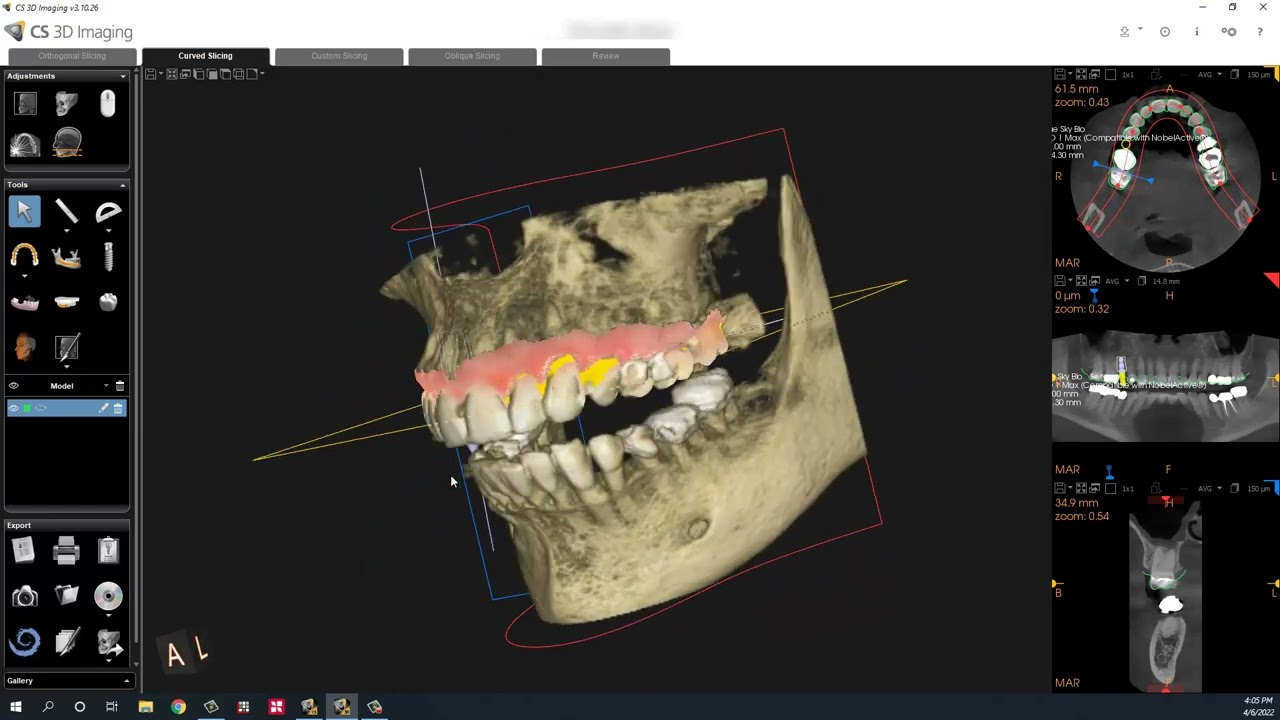Switch to the Custom Slicing tab

[339, 56]
